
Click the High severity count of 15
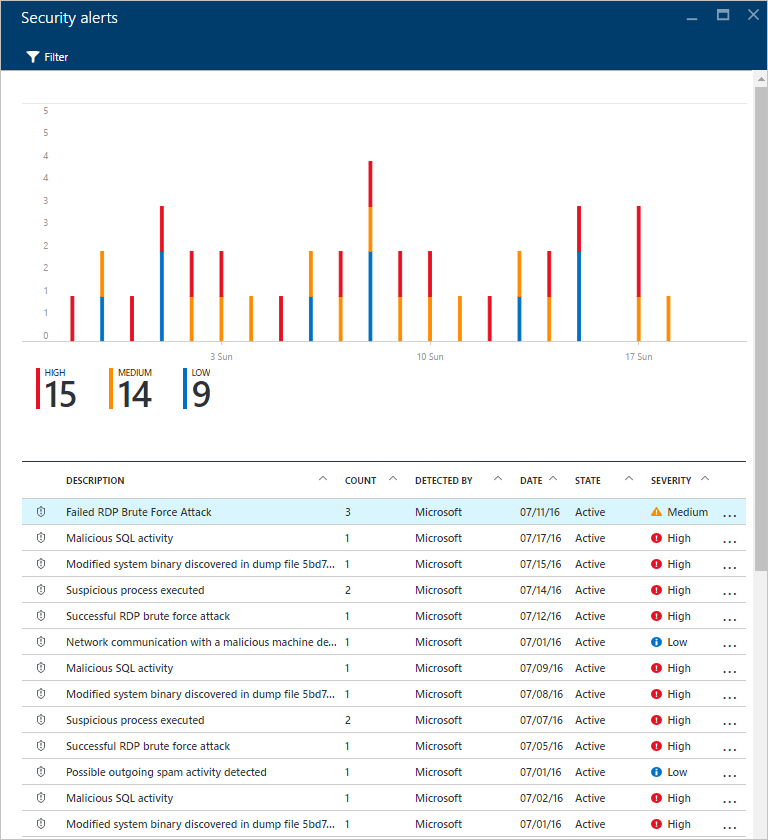tap(60, 395)
